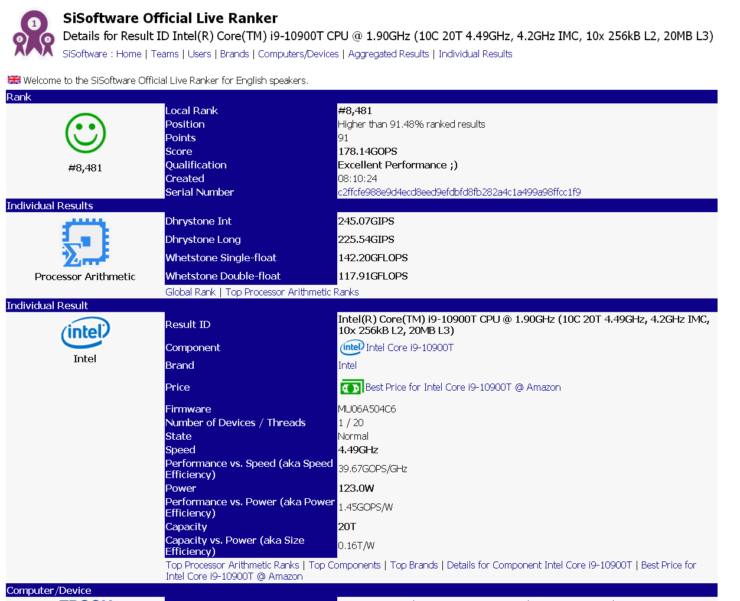
Task: Open the Top Components link
Action: click(x=345, y=565)
